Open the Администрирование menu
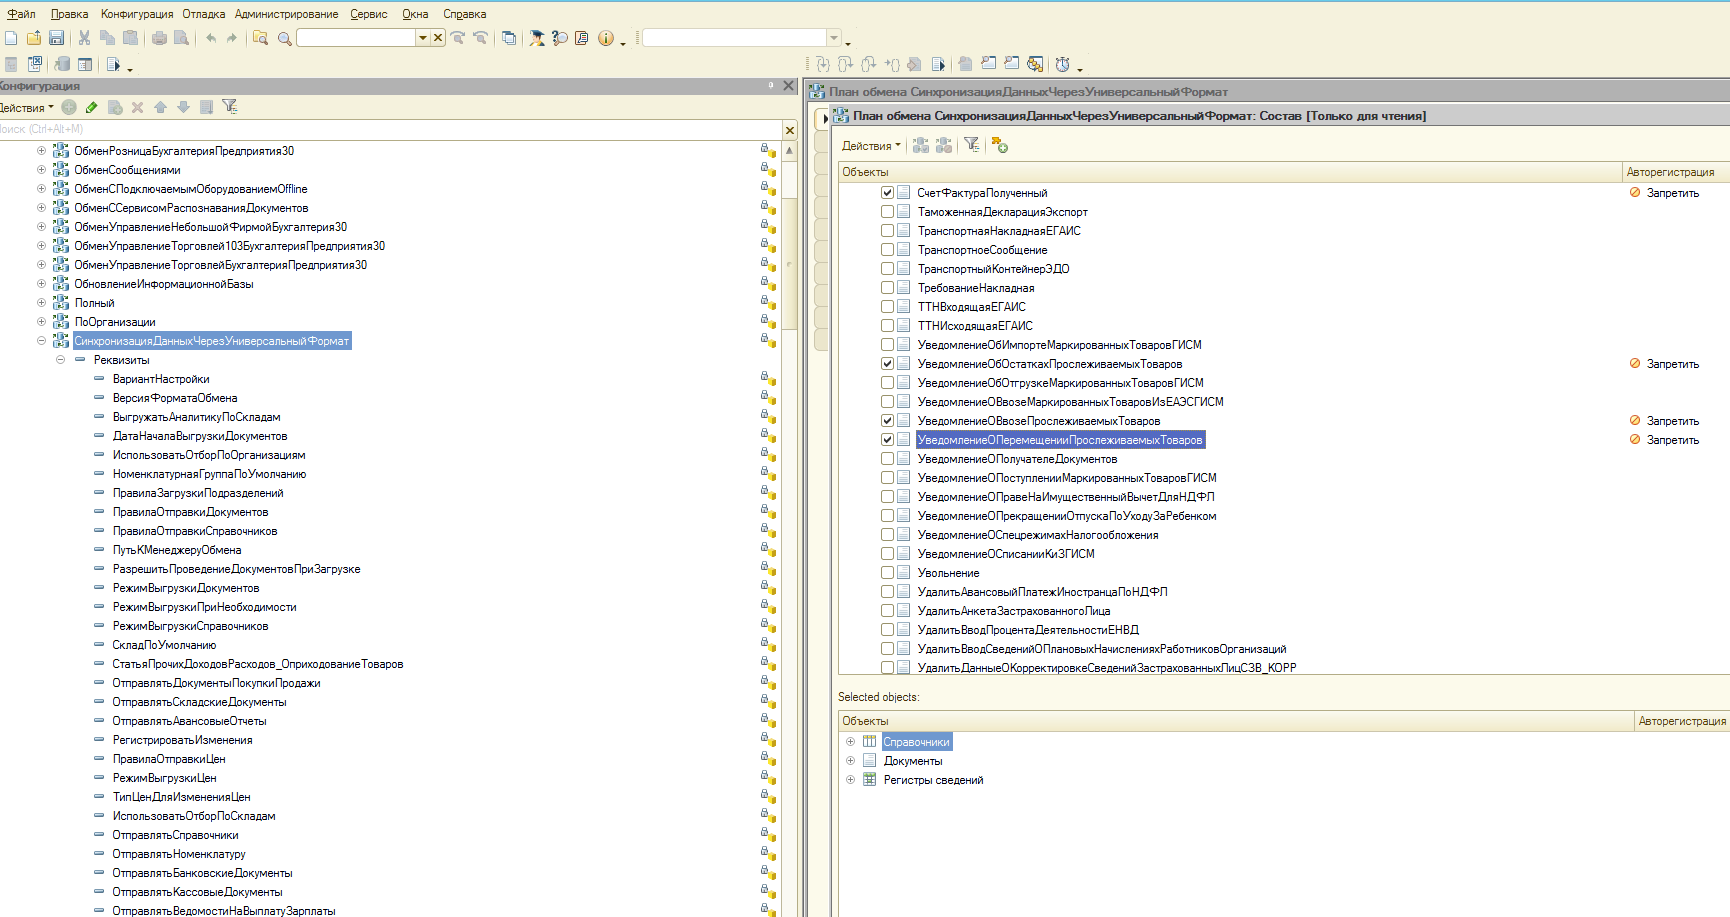Viewport: 1730px width, 917px height. coord(287,14)
